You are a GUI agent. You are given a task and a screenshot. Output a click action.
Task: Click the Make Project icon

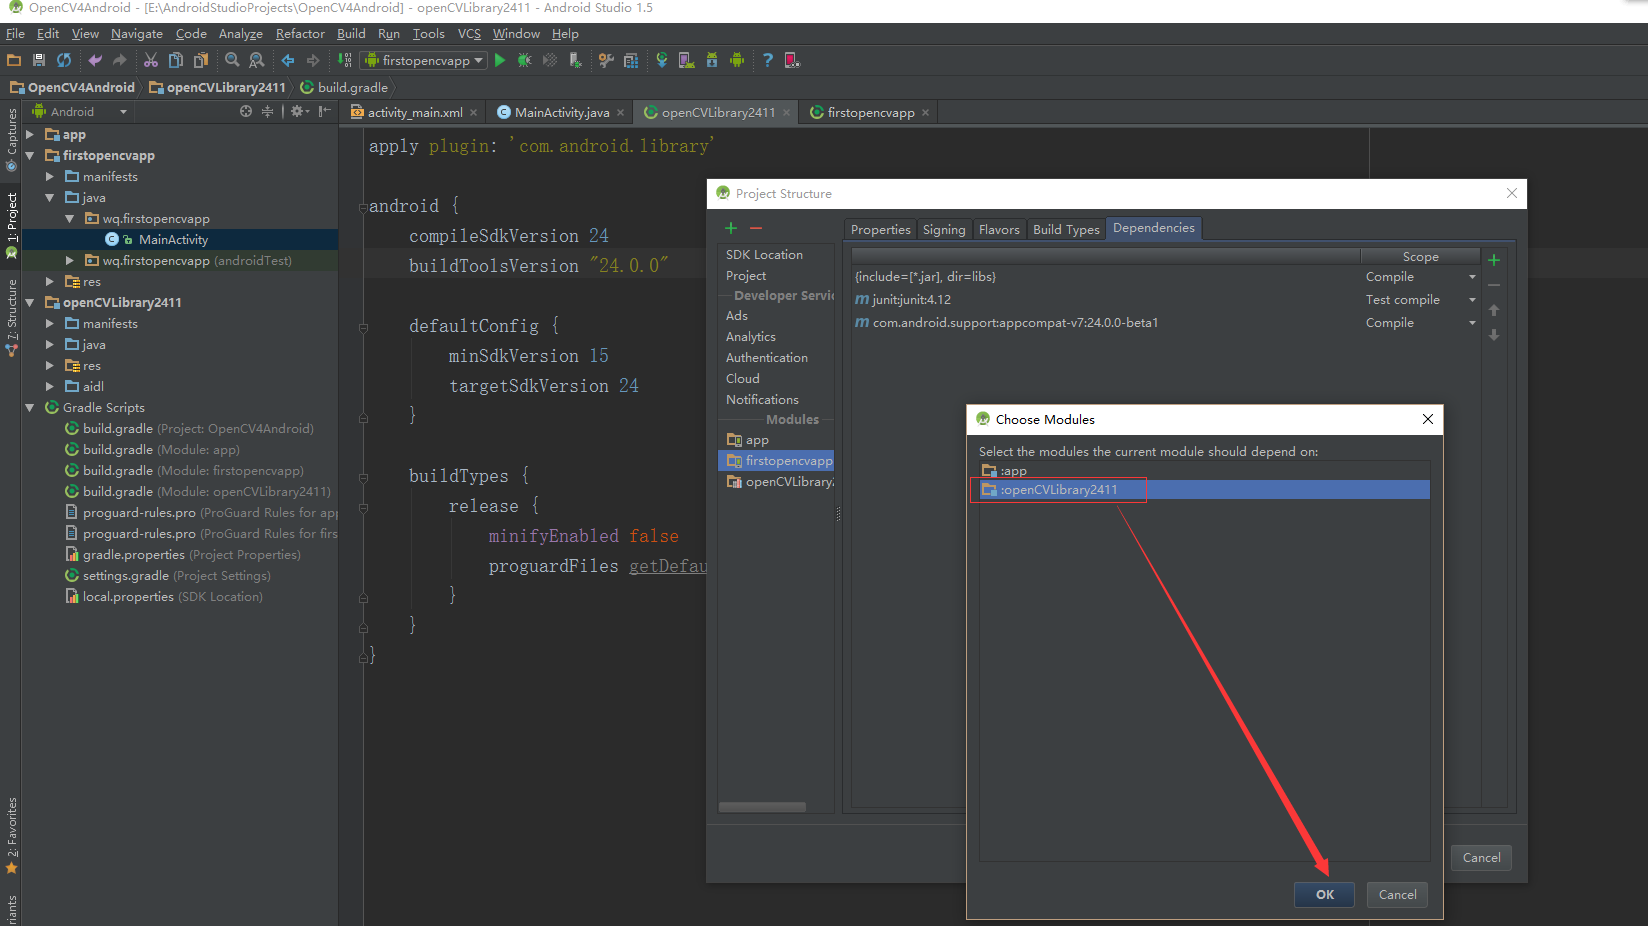click(345, 60)
